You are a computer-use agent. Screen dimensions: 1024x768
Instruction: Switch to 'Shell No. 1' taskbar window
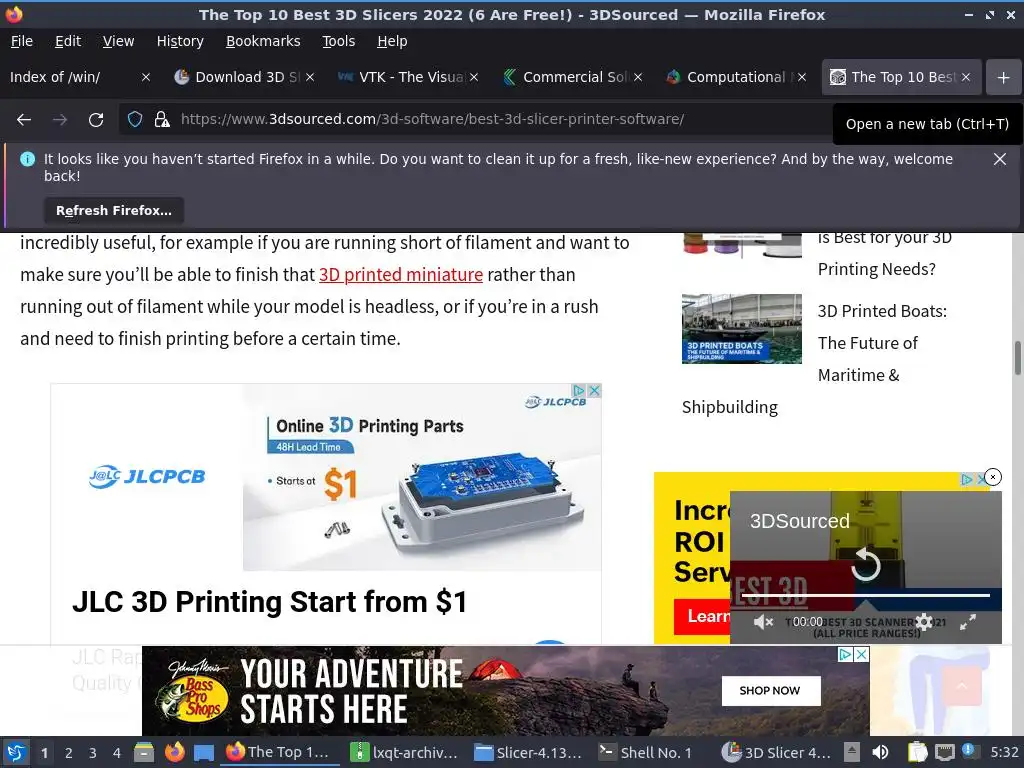coord(647,752)
